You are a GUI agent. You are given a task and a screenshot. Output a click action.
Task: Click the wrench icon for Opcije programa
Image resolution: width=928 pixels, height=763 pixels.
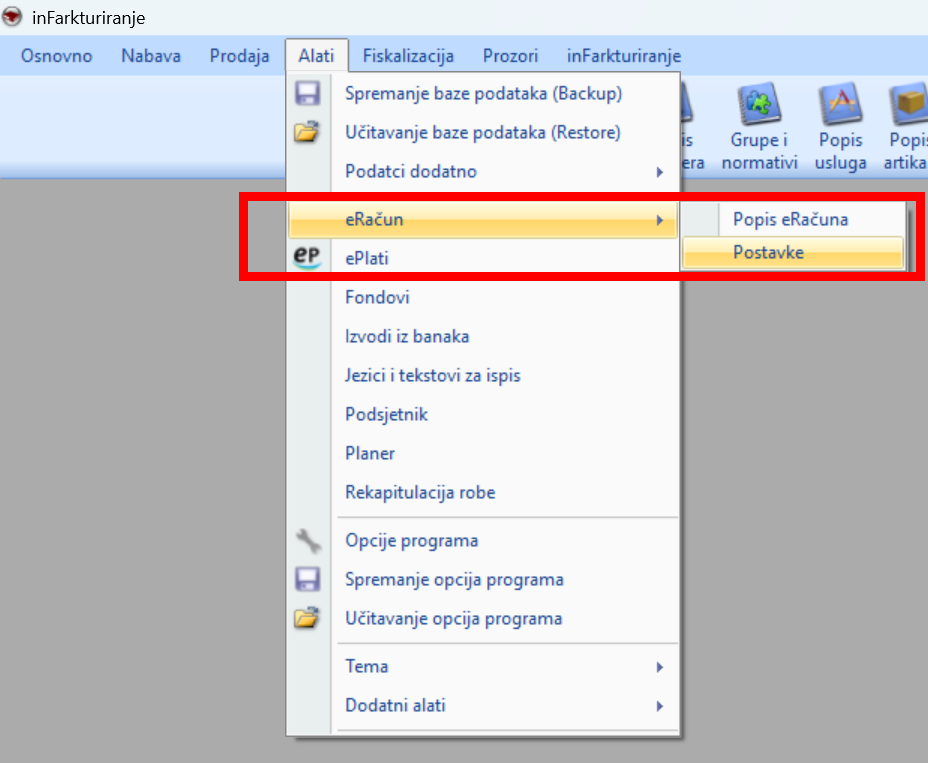[x=307, y=541]
